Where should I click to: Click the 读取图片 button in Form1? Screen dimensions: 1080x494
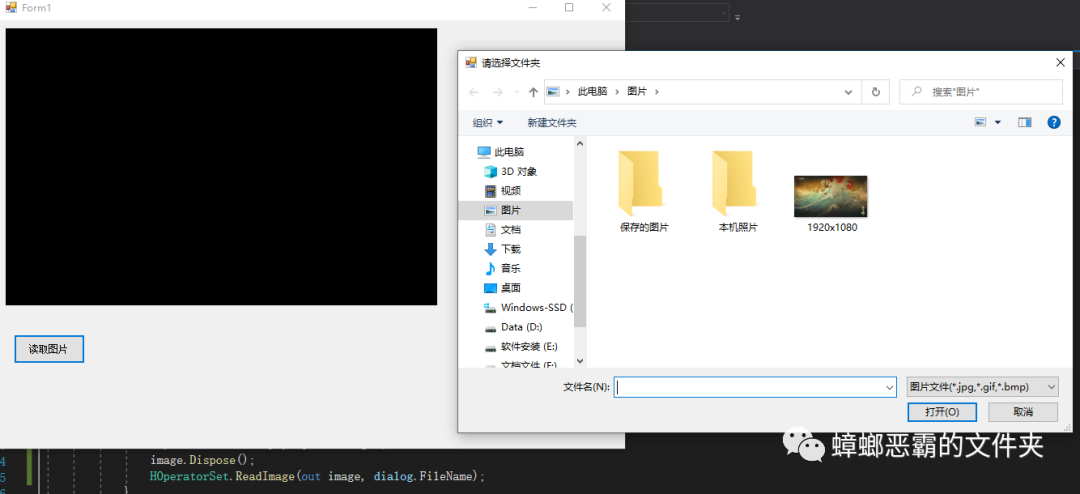[x=49, y=349]
